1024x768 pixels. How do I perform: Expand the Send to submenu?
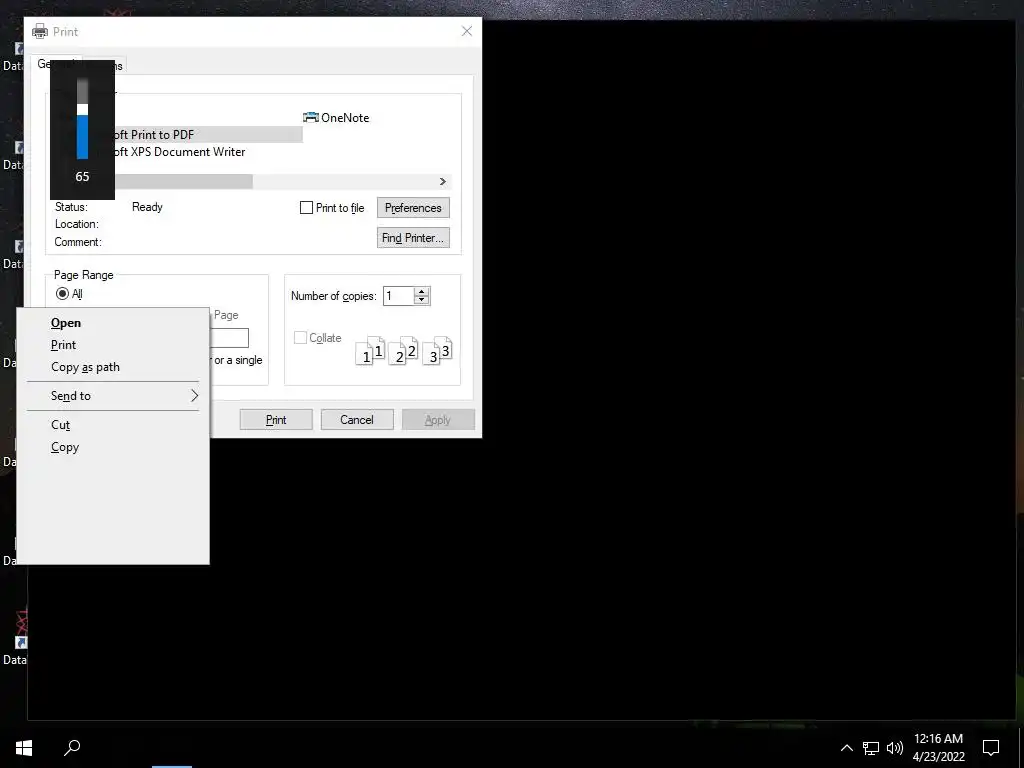(x=112, y=396)
